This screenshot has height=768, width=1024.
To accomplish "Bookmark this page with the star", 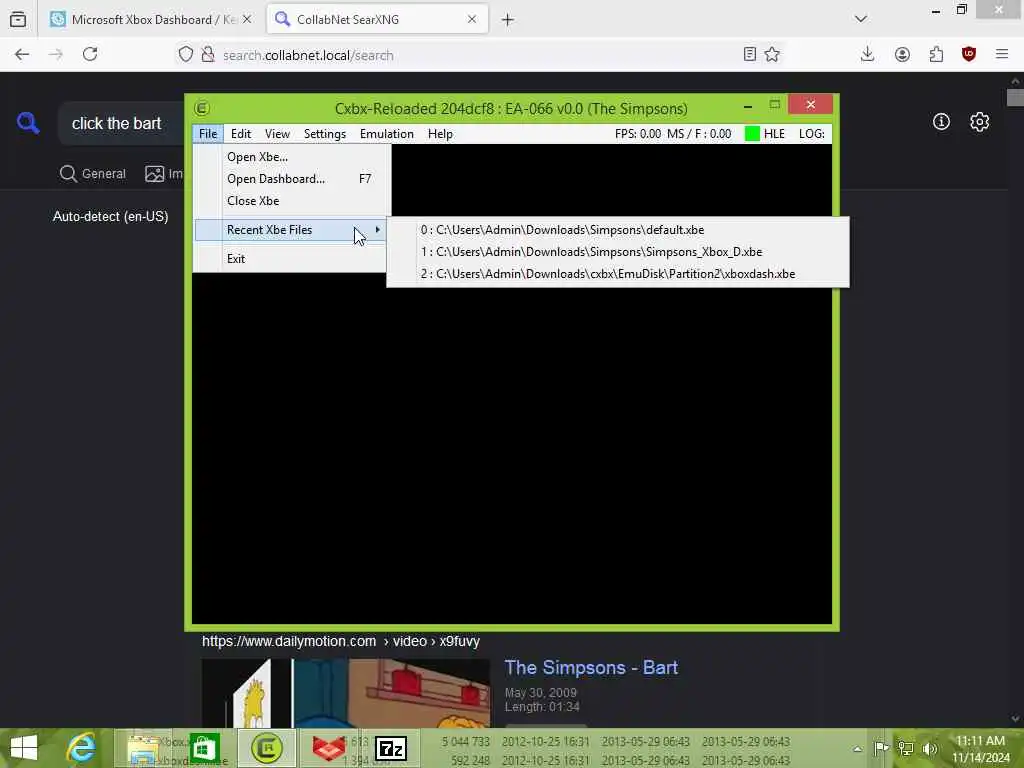I will [772, 54].
